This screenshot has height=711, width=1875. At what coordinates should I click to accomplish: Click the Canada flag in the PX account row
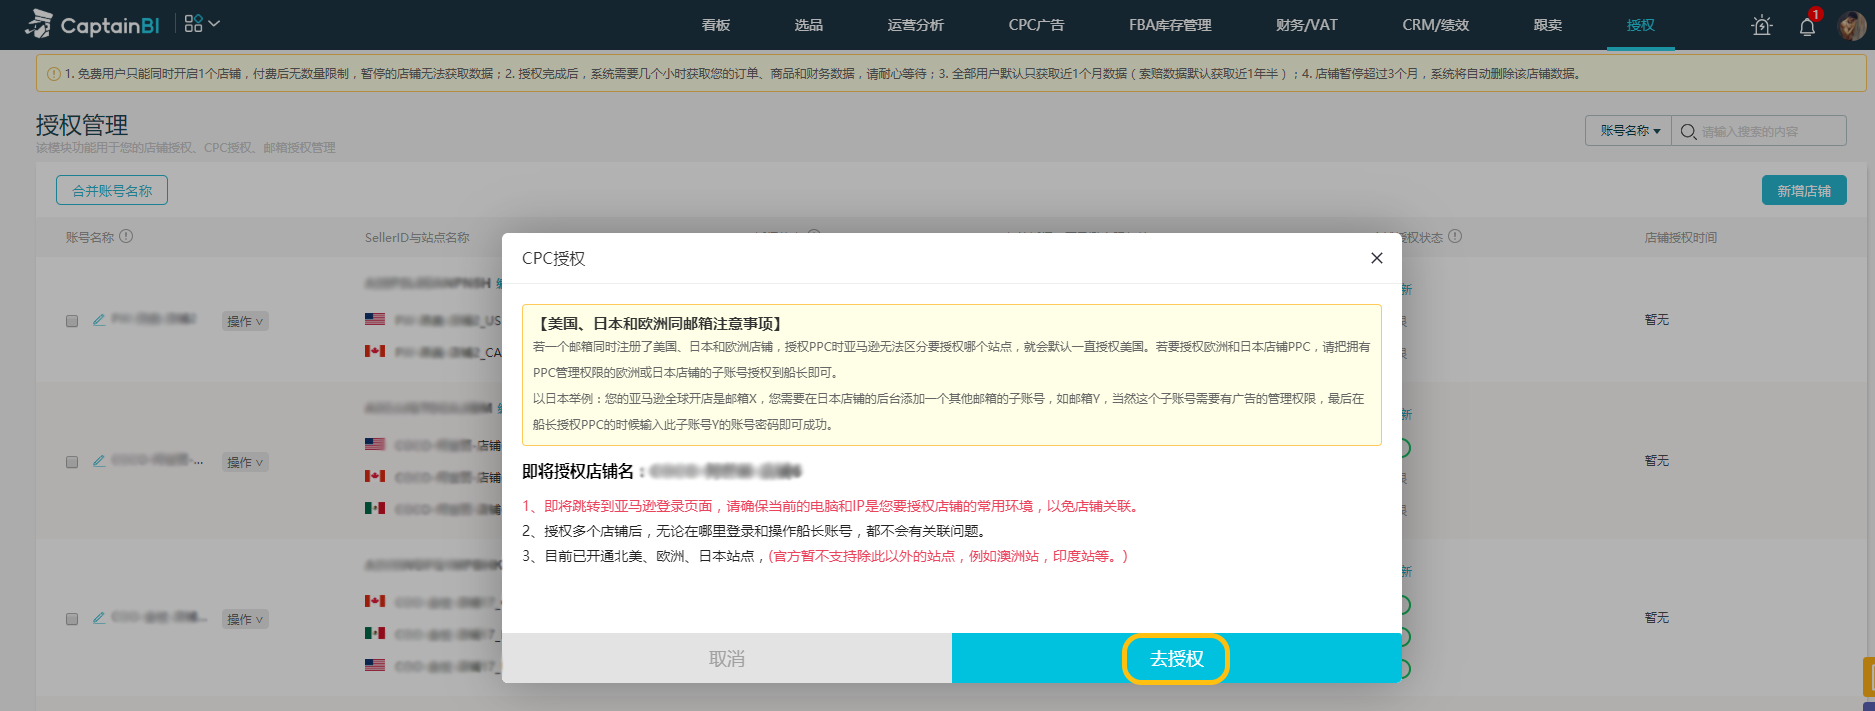[x=375, y=351]
